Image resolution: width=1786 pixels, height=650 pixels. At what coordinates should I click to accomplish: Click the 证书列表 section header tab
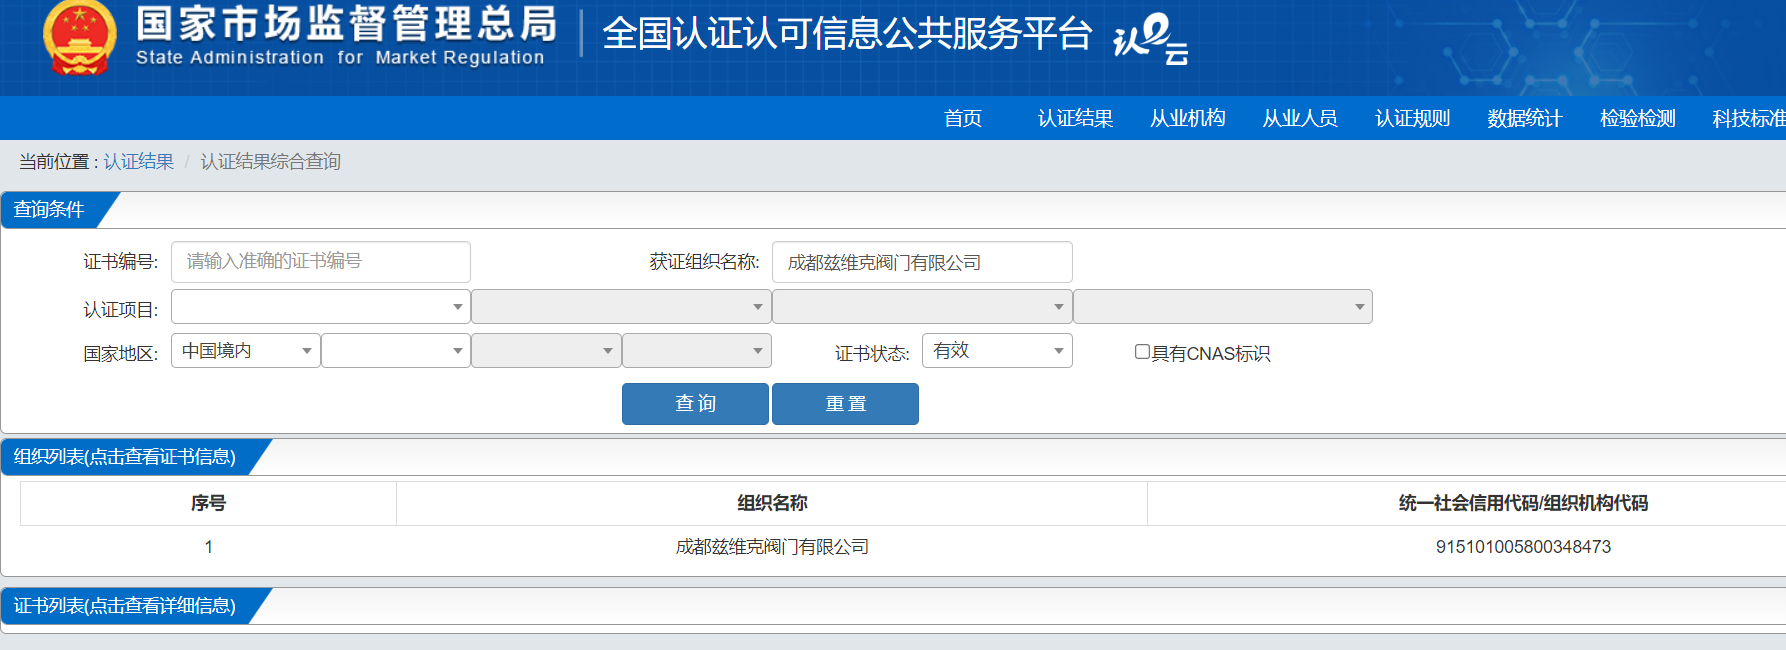tap(125, 606)
